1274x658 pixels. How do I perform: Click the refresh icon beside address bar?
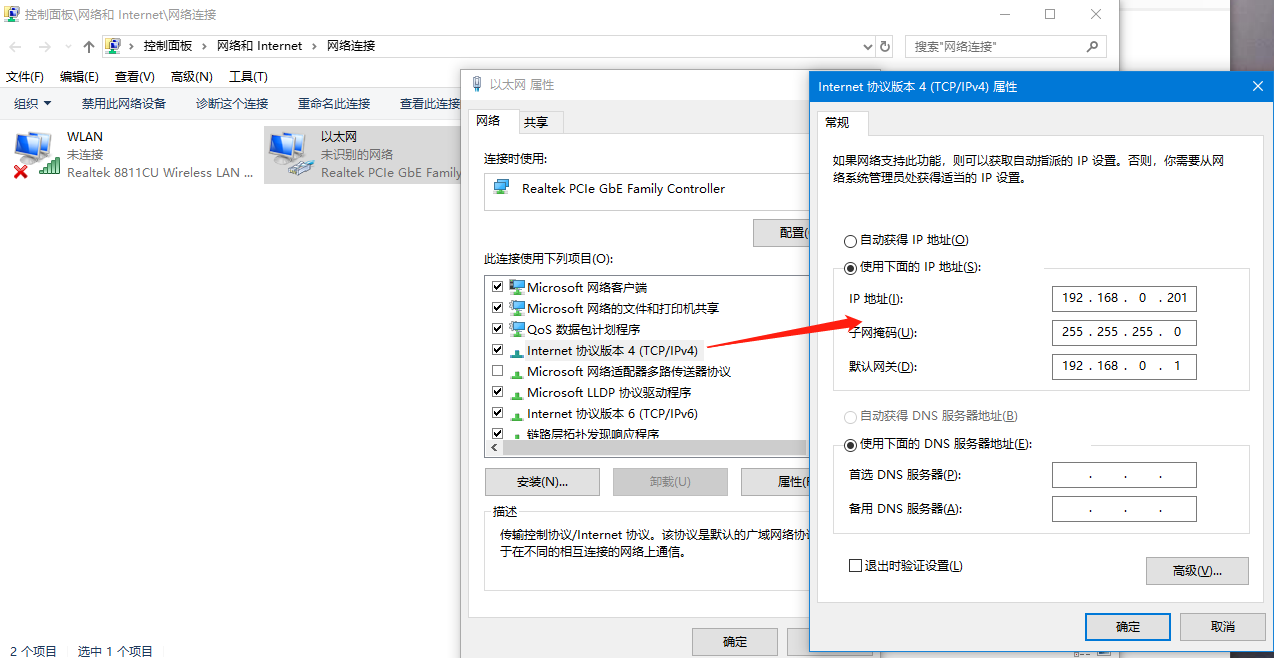(885, 46)
